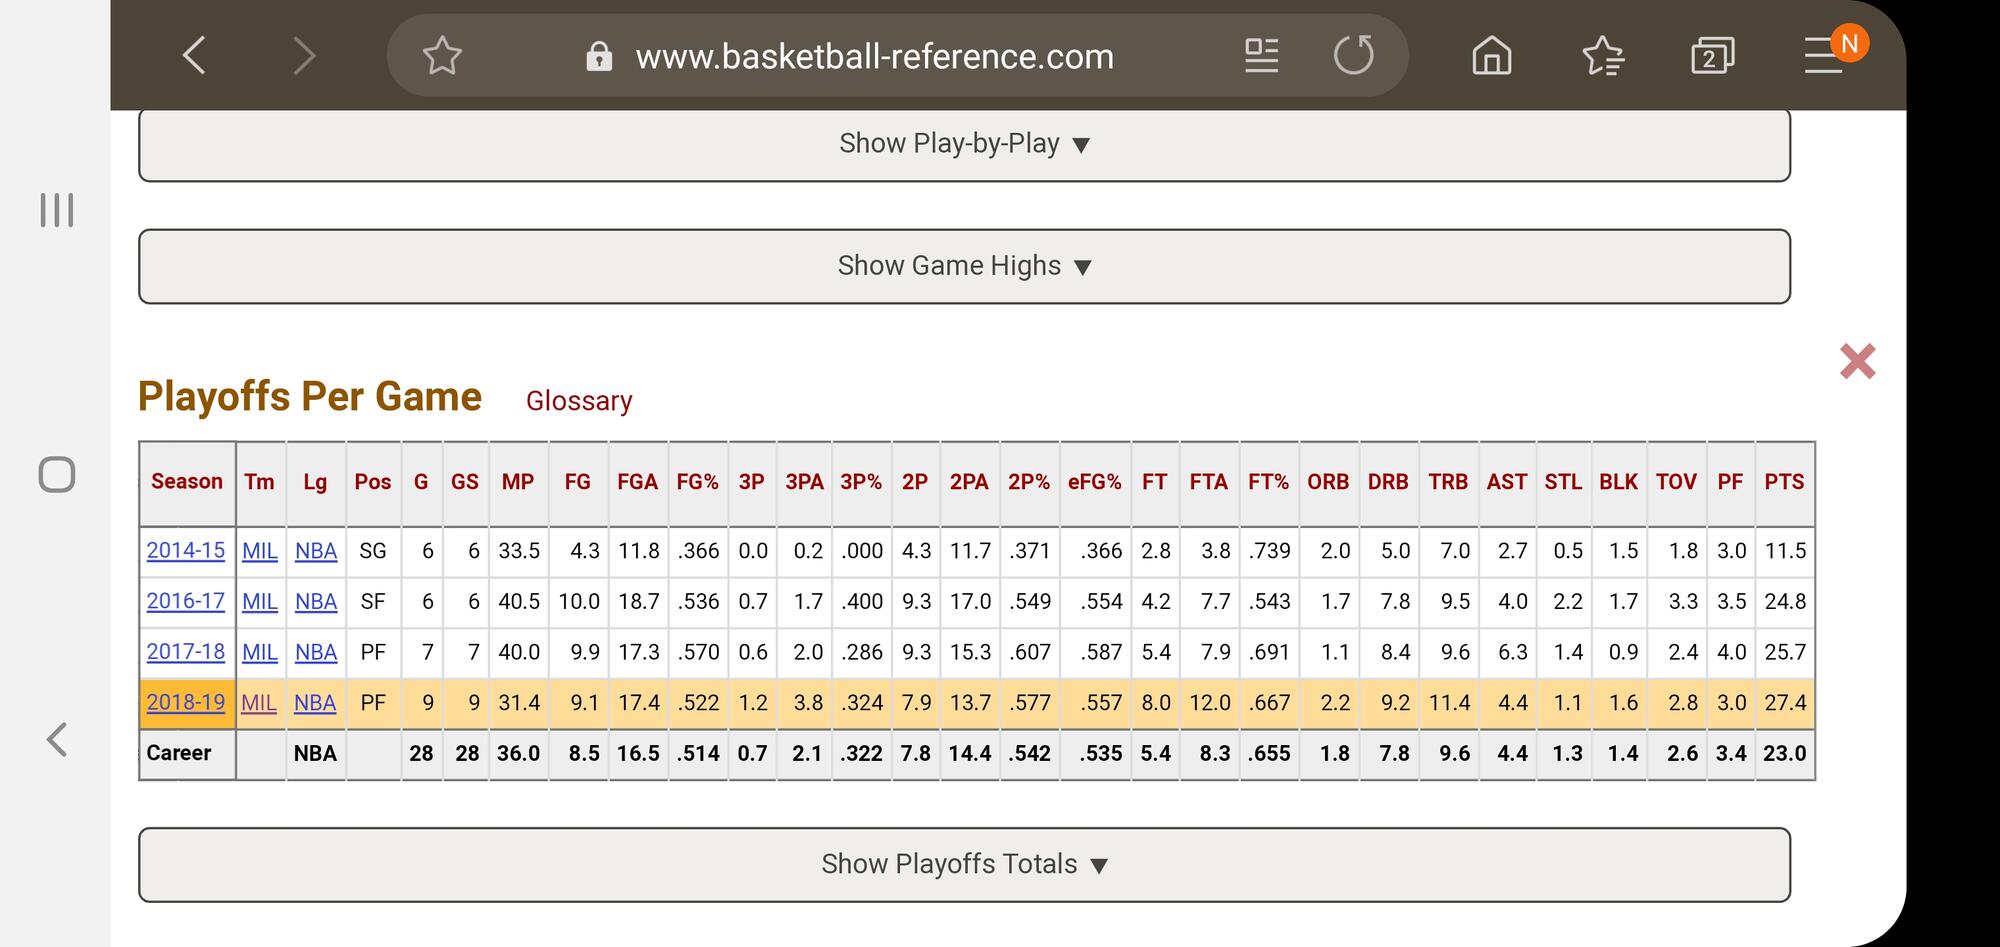Open the saved bookmarks list icon
This screenshot has height=947, width=2000.
click(x=1603, y=56)
